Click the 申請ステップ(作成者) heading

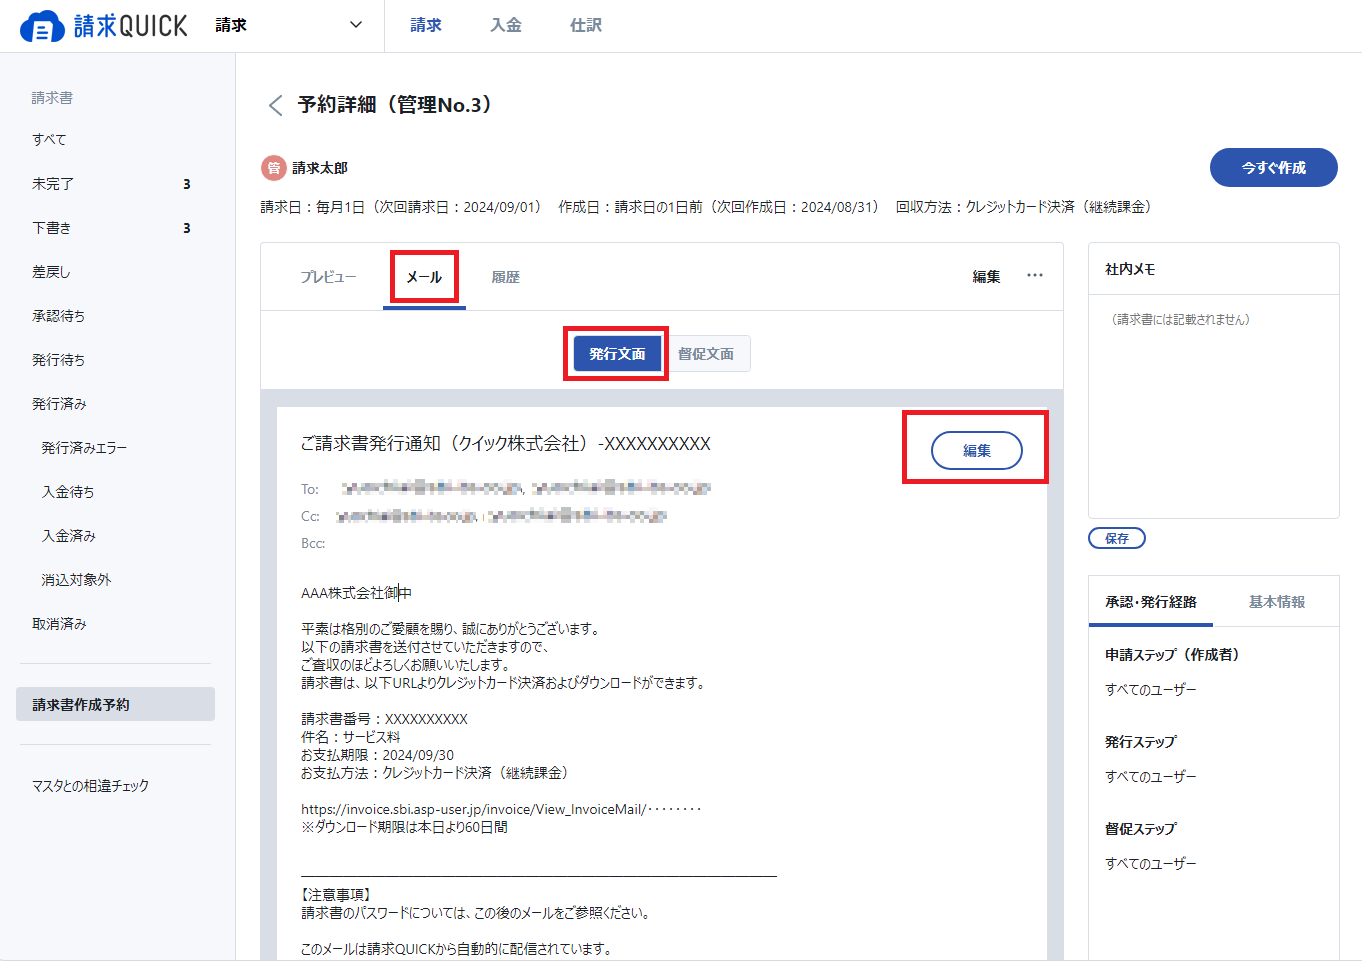(1172, 655)
